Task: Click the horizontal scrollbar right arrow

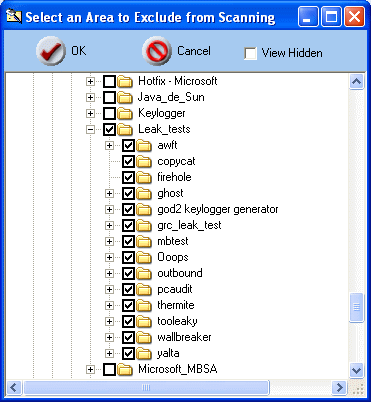Action: (x=339, y=387)
